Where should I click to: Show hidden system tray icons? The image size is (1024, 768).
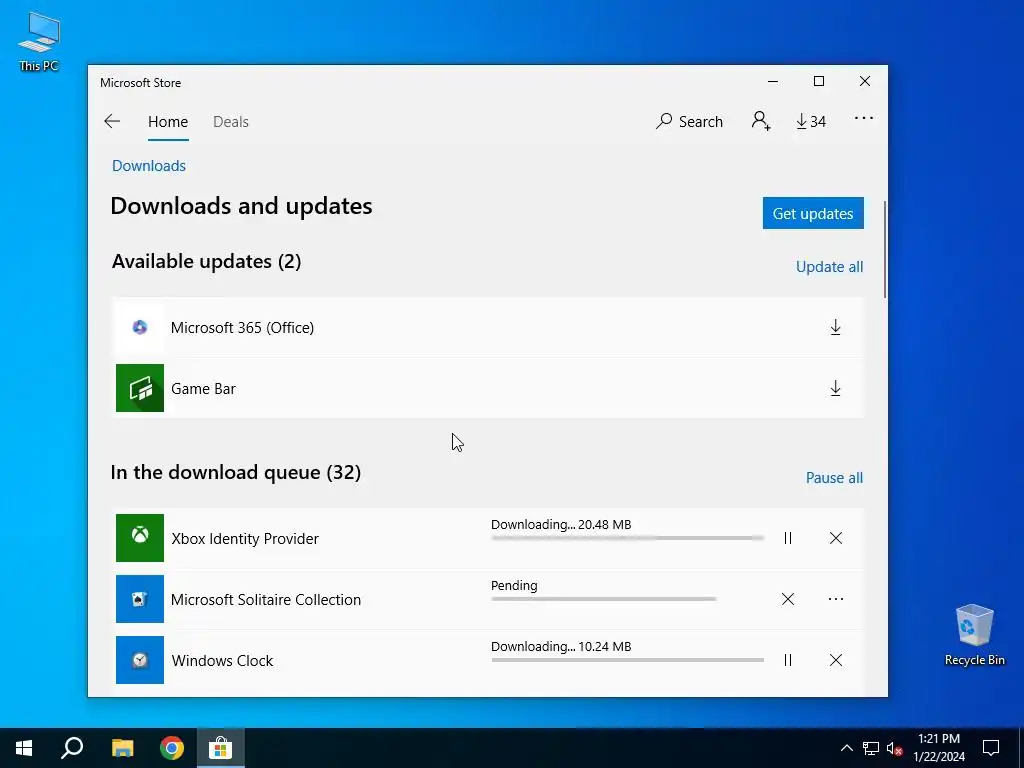coord(846,748)
